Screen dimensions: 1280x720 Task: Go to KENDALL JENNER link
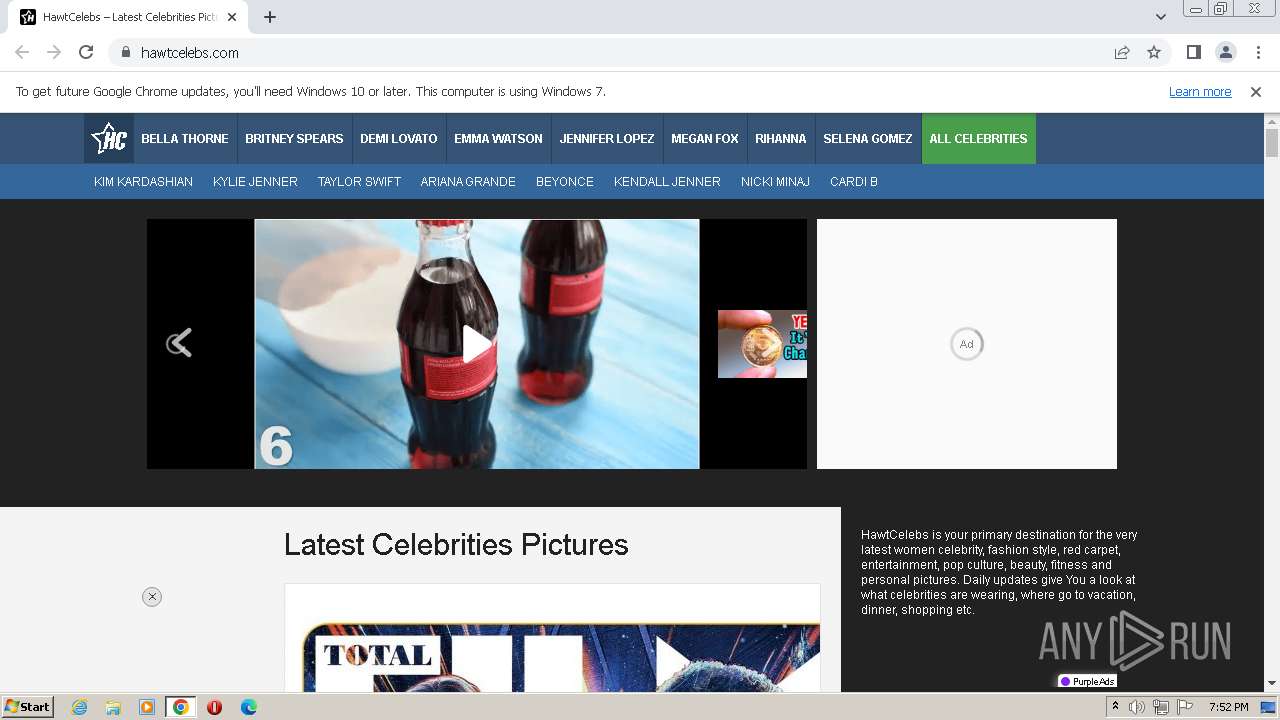tap(667, 181)
